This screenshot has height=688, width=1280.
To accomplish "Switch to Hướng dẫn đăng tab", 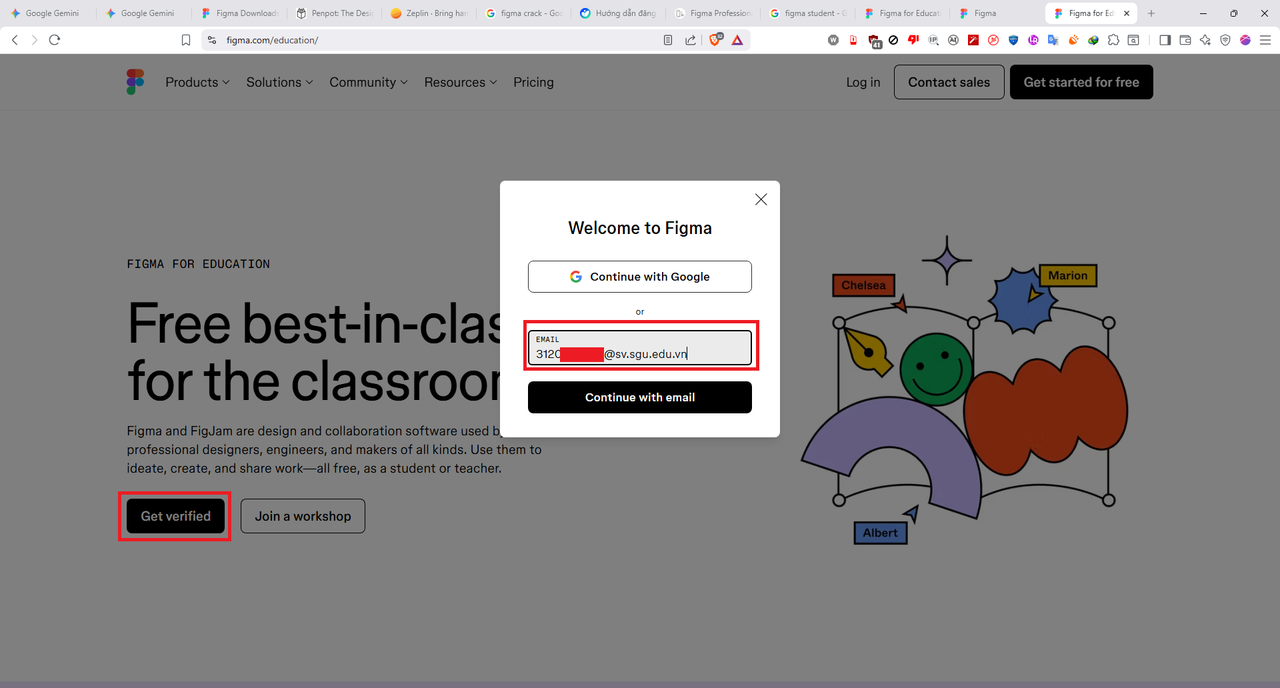I will [618, 13].
